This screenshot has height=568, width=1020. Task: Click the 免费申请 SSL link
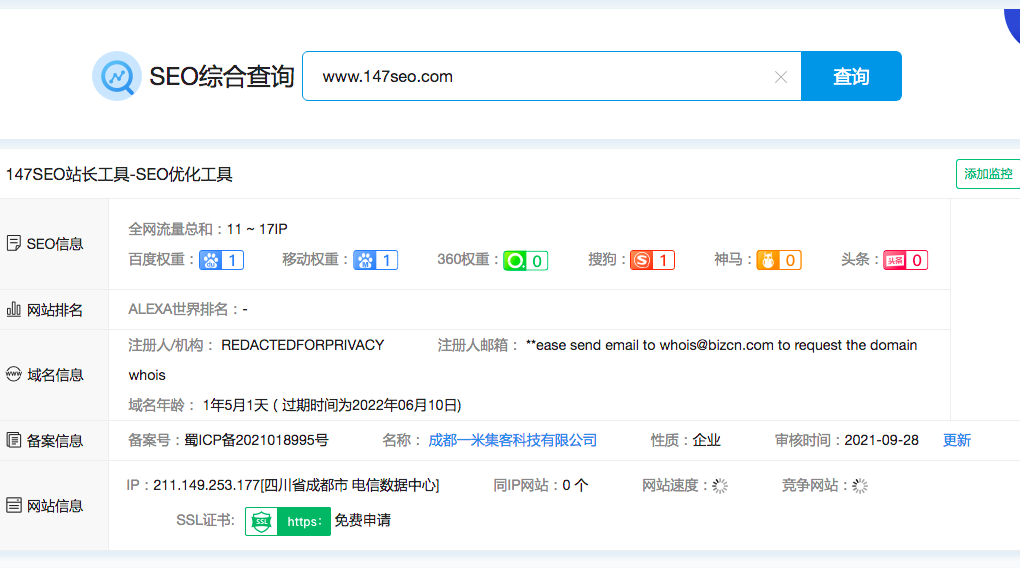(x=362, y=521)
